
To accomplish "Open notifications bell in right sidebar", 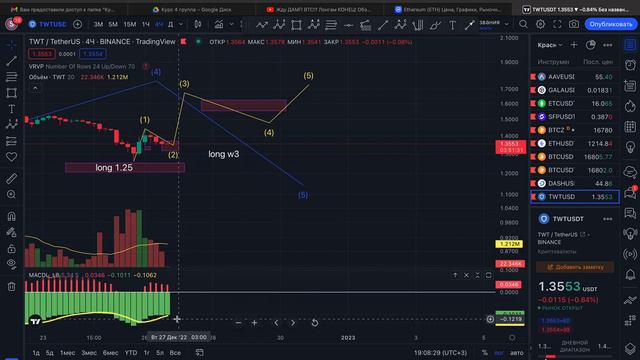I will (630, 274).
